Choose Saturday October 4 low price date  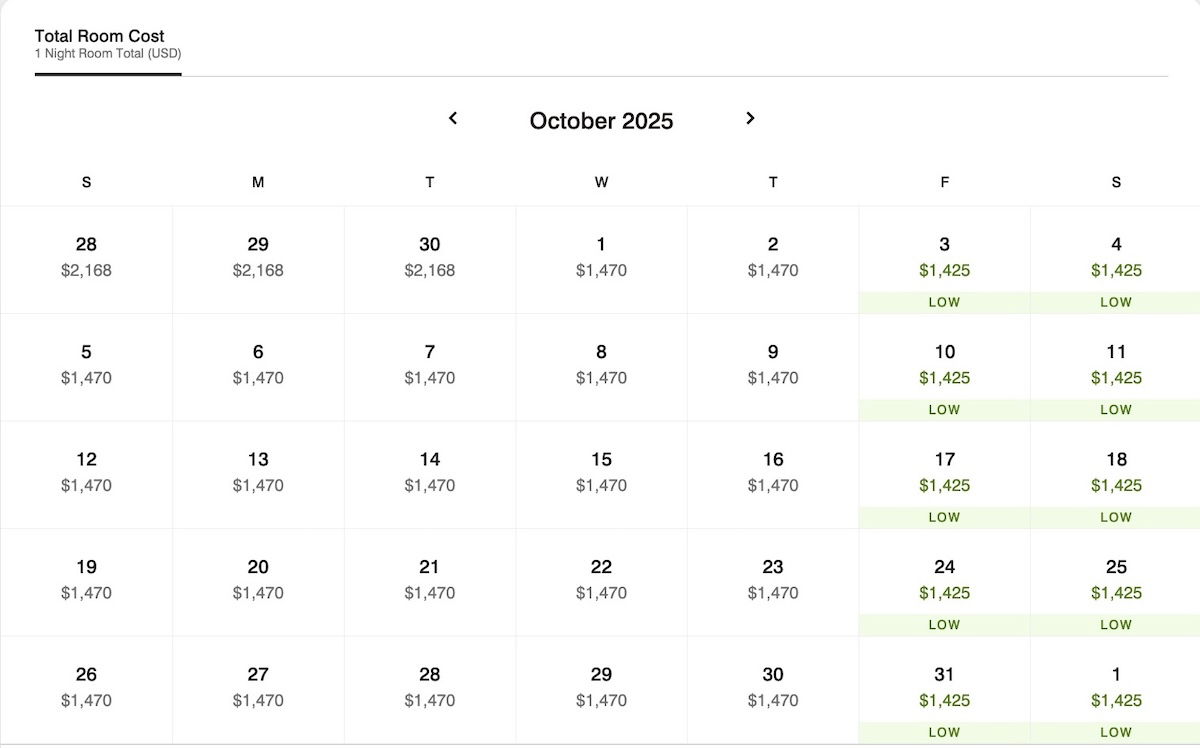[x=1116, y=260]
